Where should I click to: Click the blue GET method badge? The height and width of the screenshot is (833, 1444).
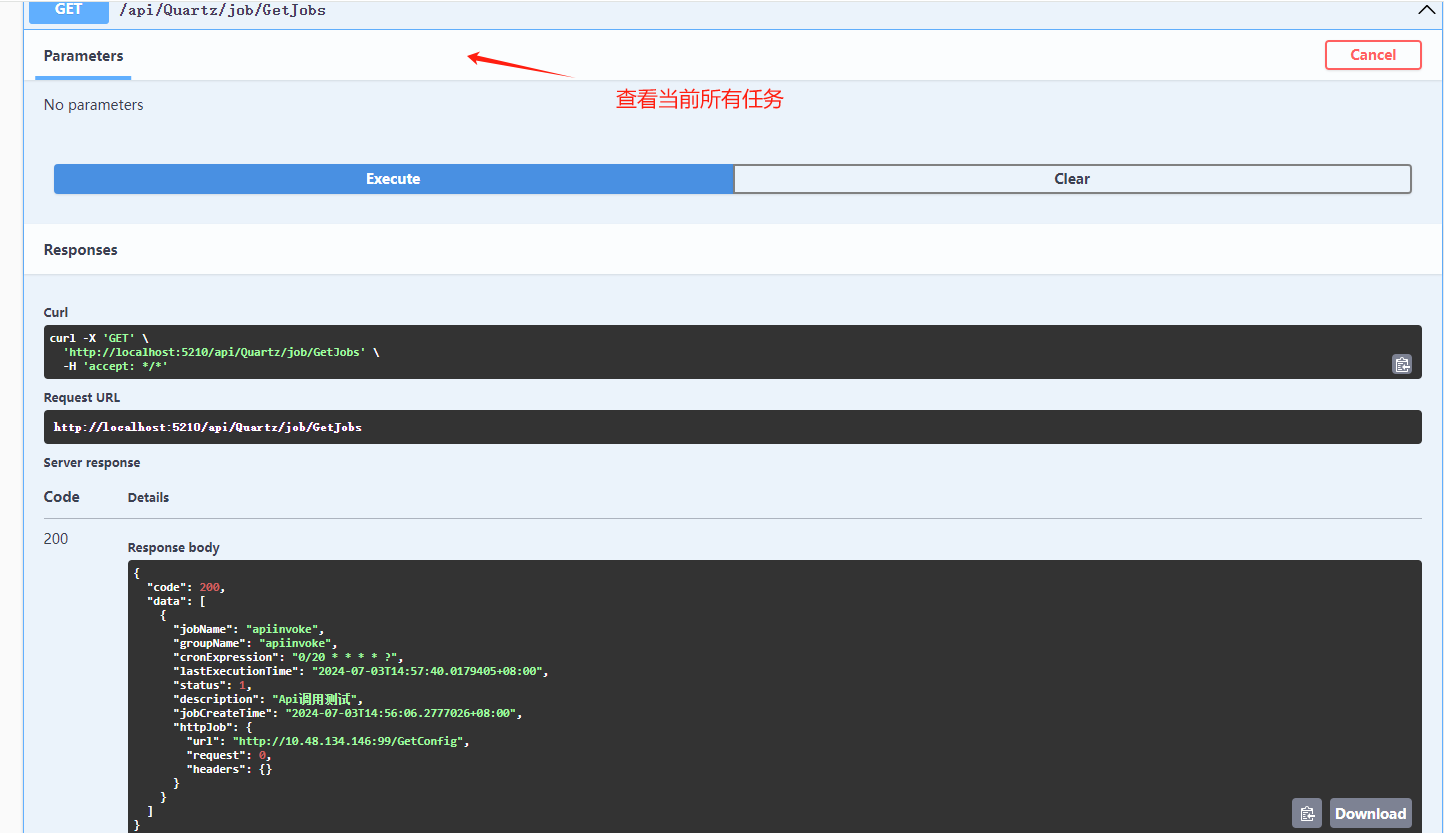pyautogui.click(x=68, y=10)
